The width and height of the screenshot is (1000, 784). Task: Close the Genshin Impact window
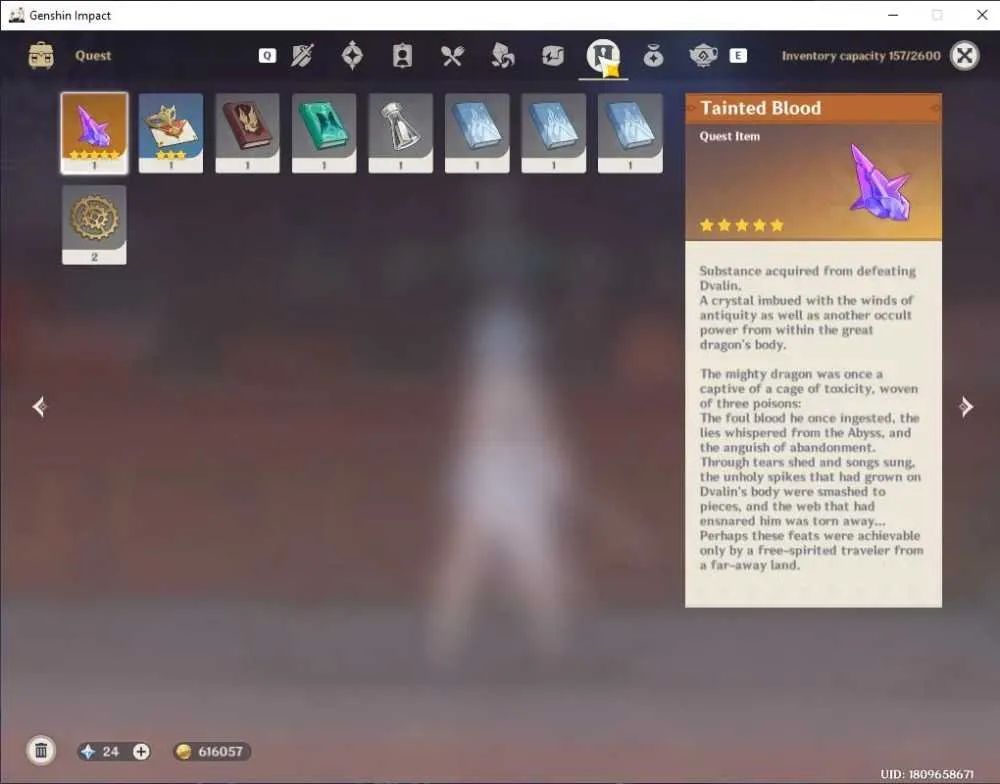pyautogui.click(x=982, y=15)
